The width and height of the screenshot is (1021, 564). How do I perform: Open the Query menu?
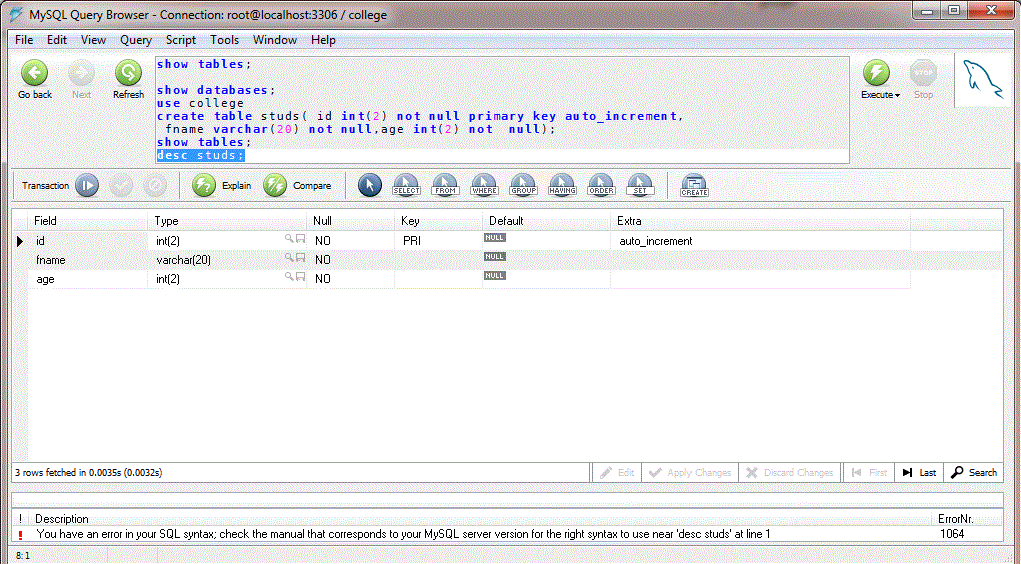coord(136,40)
